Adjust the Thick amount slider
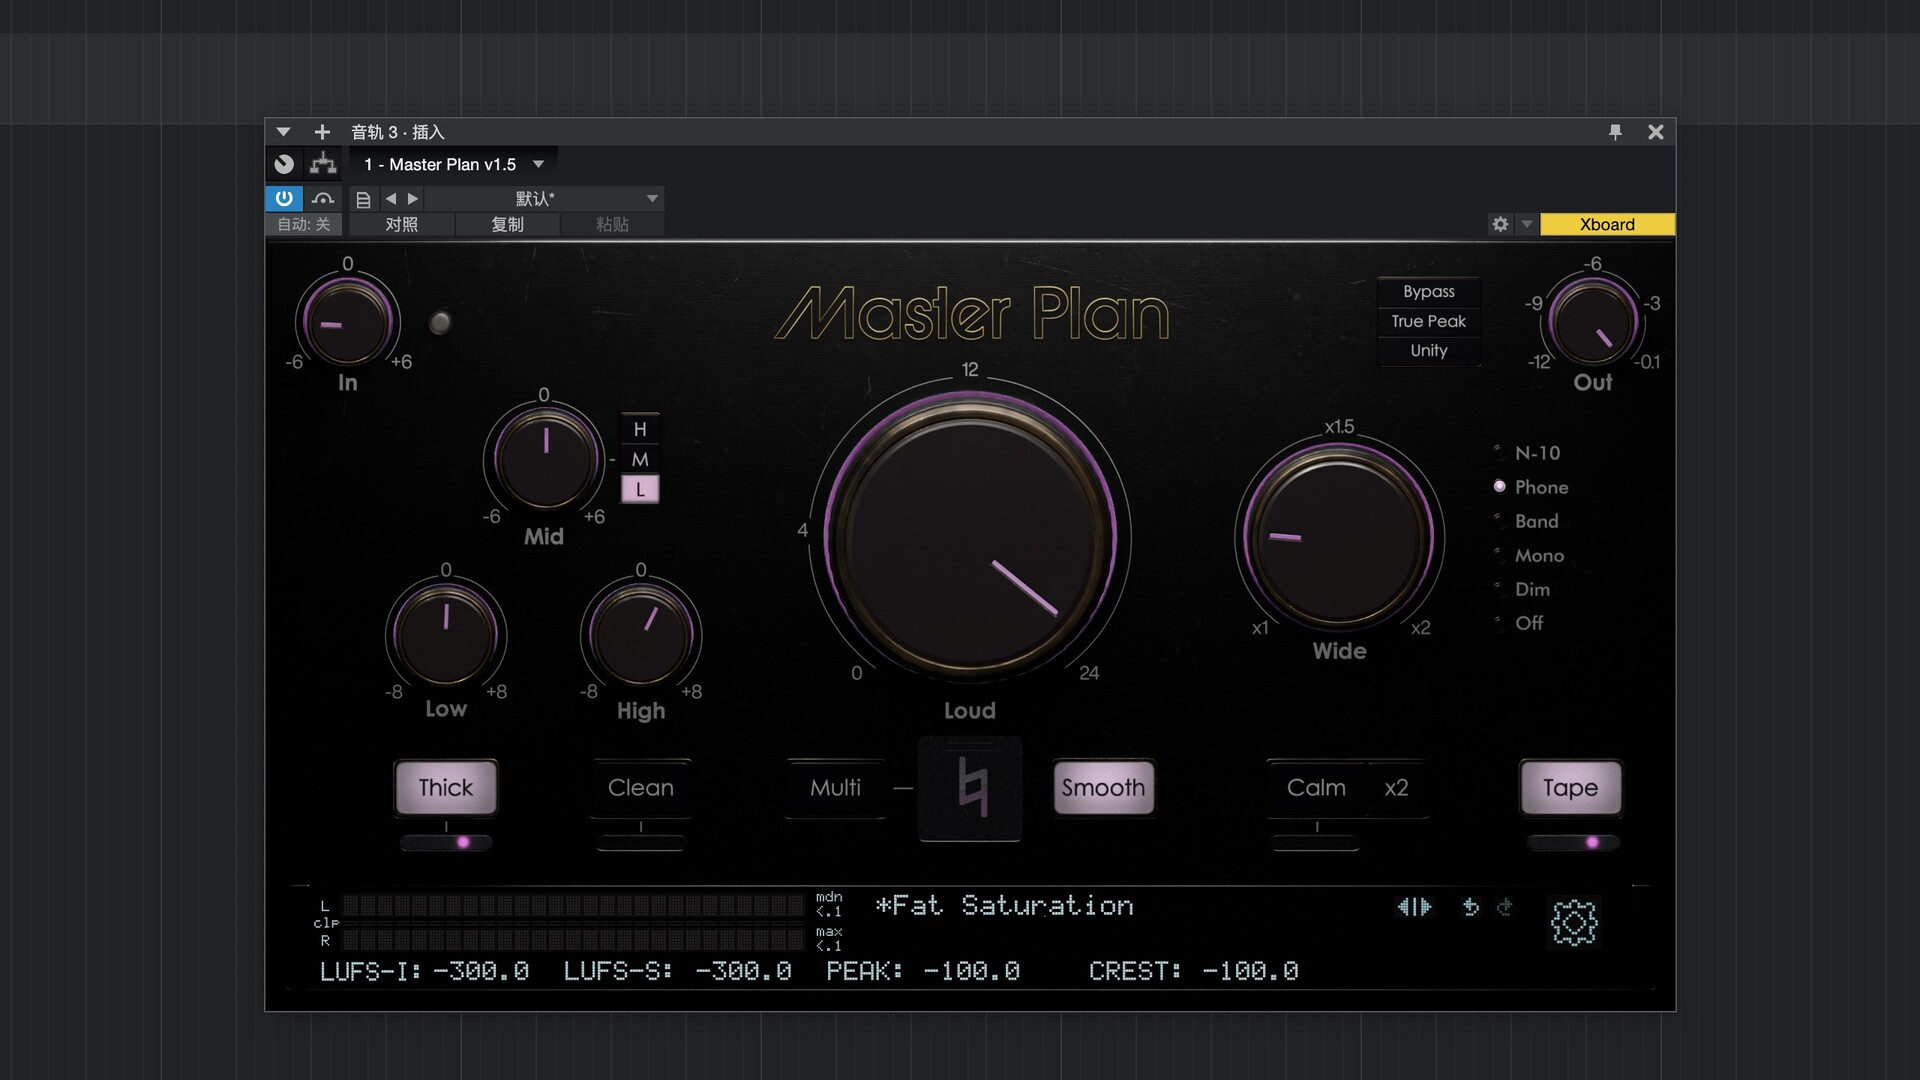The image size is (1920, 1080). (x=446, y=843)
